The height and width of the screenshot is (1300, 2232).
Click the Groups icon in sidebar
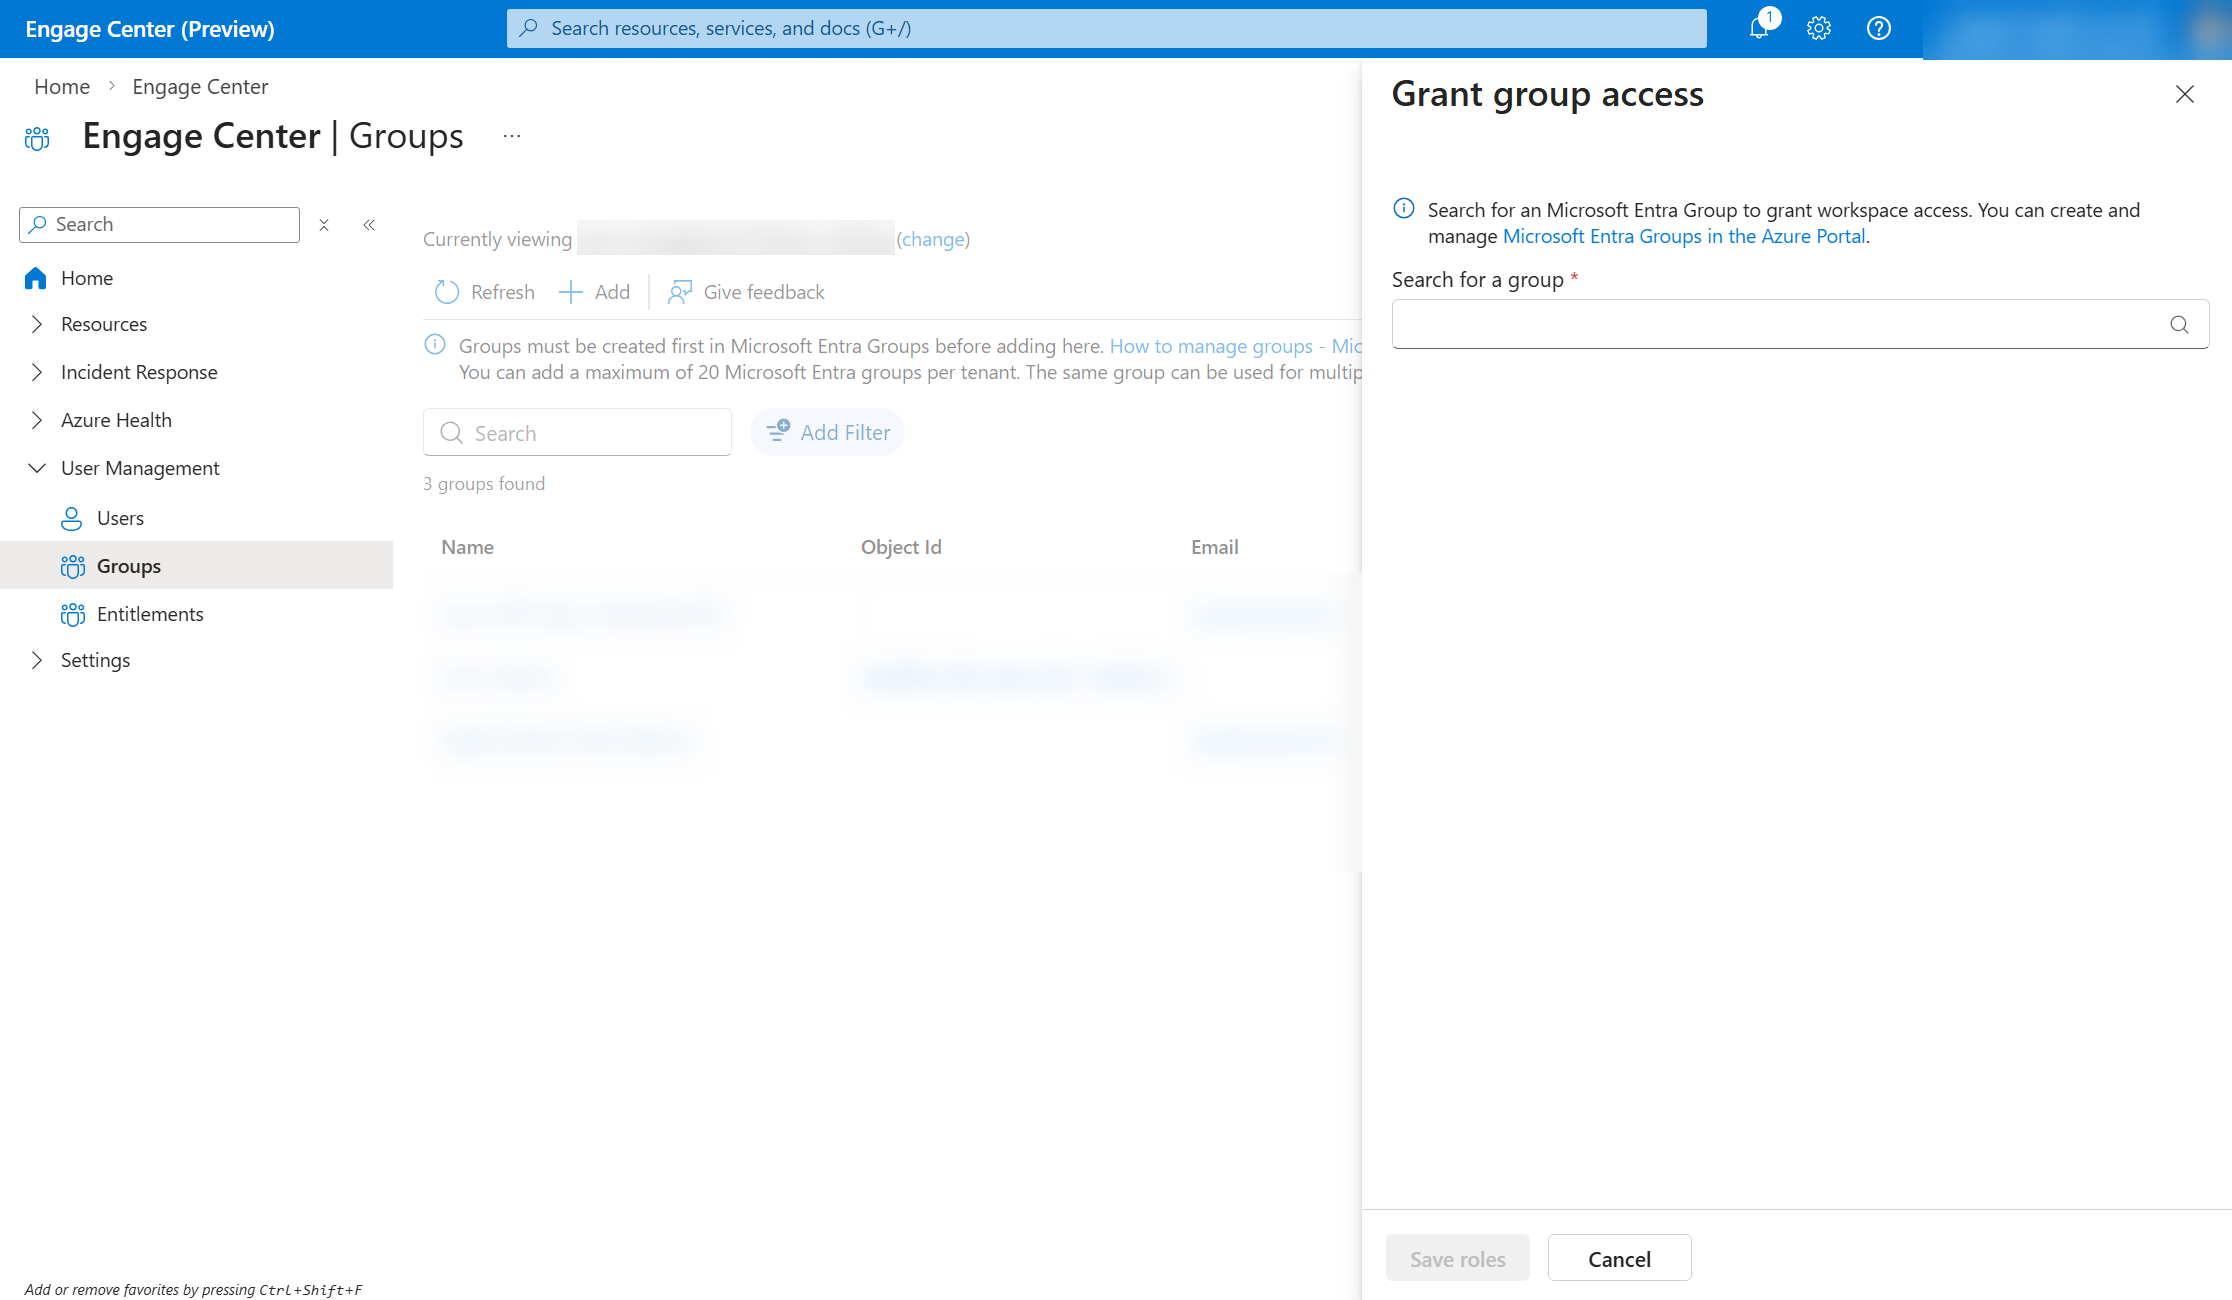73,566
